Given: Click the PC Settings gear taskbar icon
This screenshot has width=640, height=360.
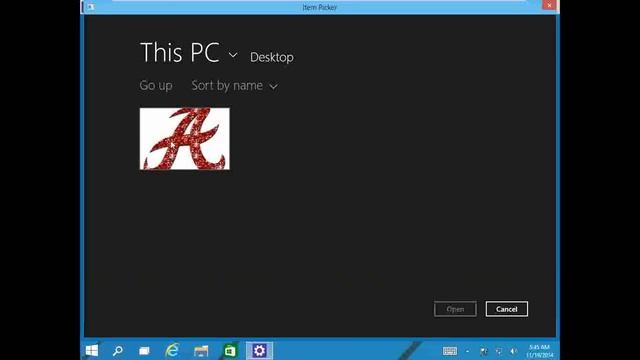Looking at the screenshot, I should [259, 351].
